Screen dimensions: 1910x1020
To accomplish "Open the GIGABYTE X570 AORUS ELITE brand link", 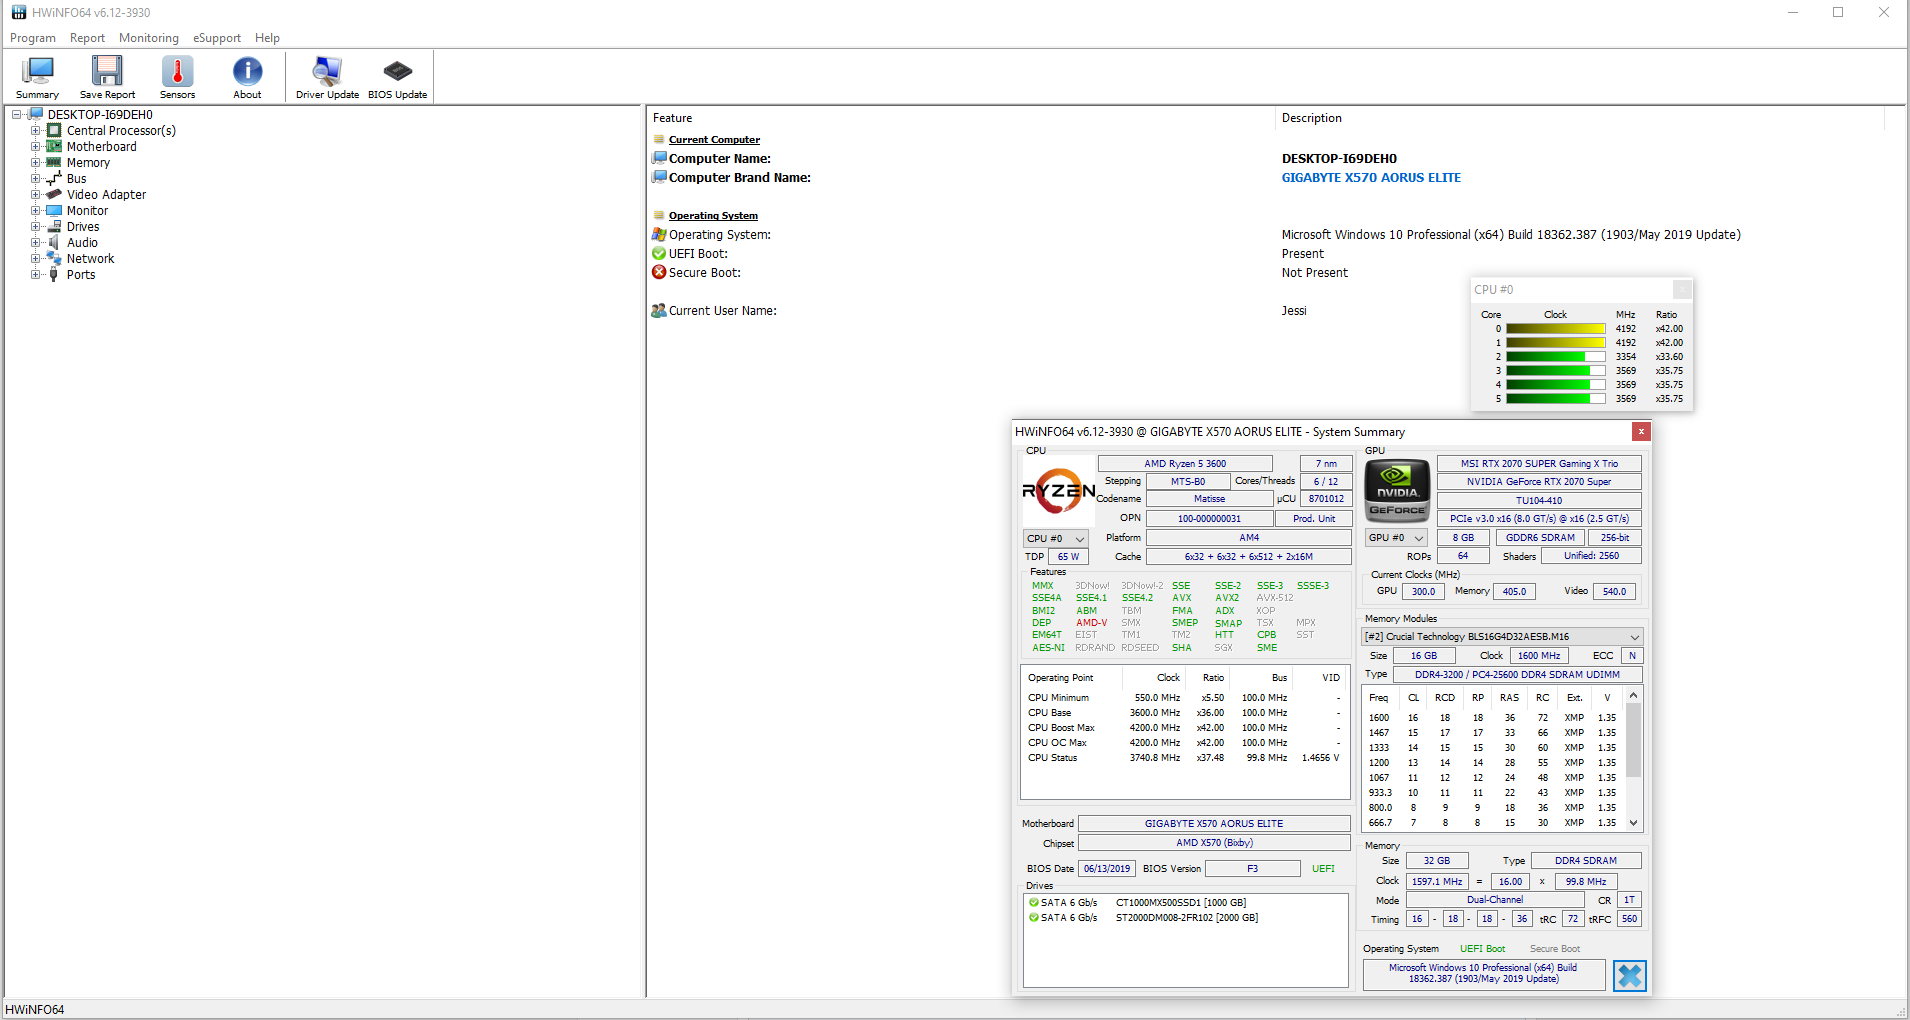I will (x=1371, y=178).
